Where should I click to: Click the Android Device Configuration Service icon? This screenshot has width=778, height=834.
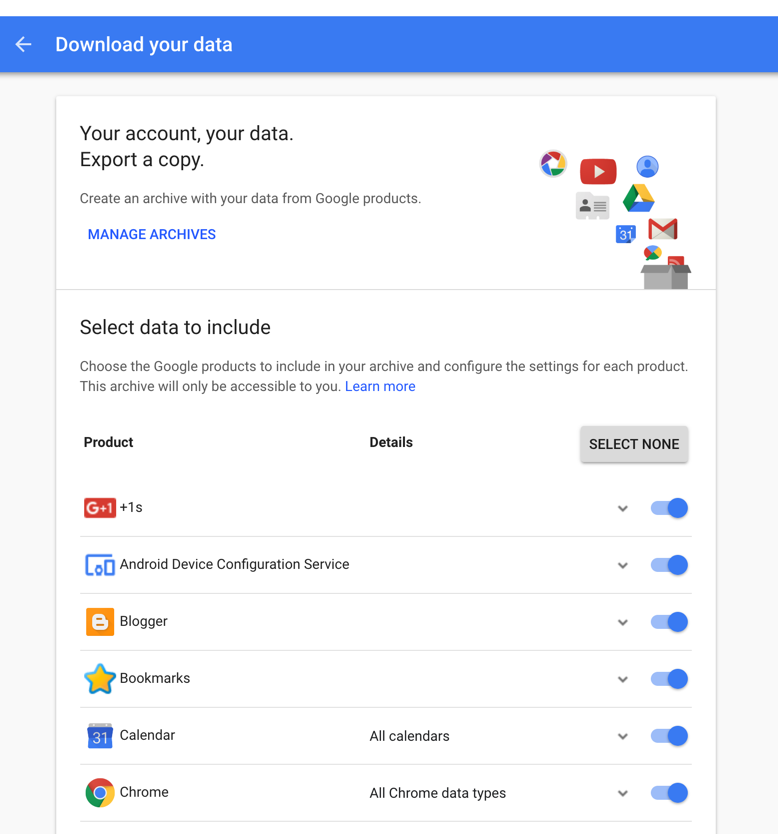99,565
